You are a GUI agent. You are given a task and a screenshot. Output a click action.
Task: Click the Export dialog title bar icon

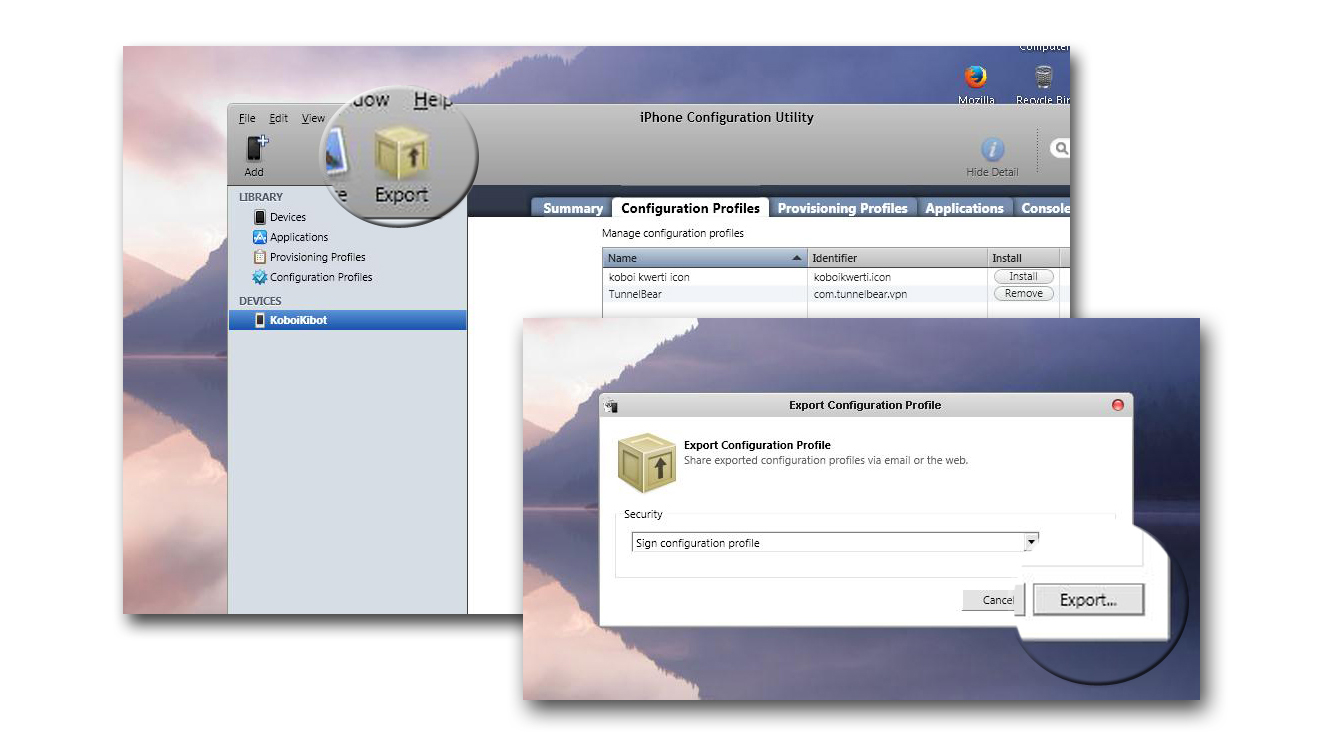click(x=611, y=405)
